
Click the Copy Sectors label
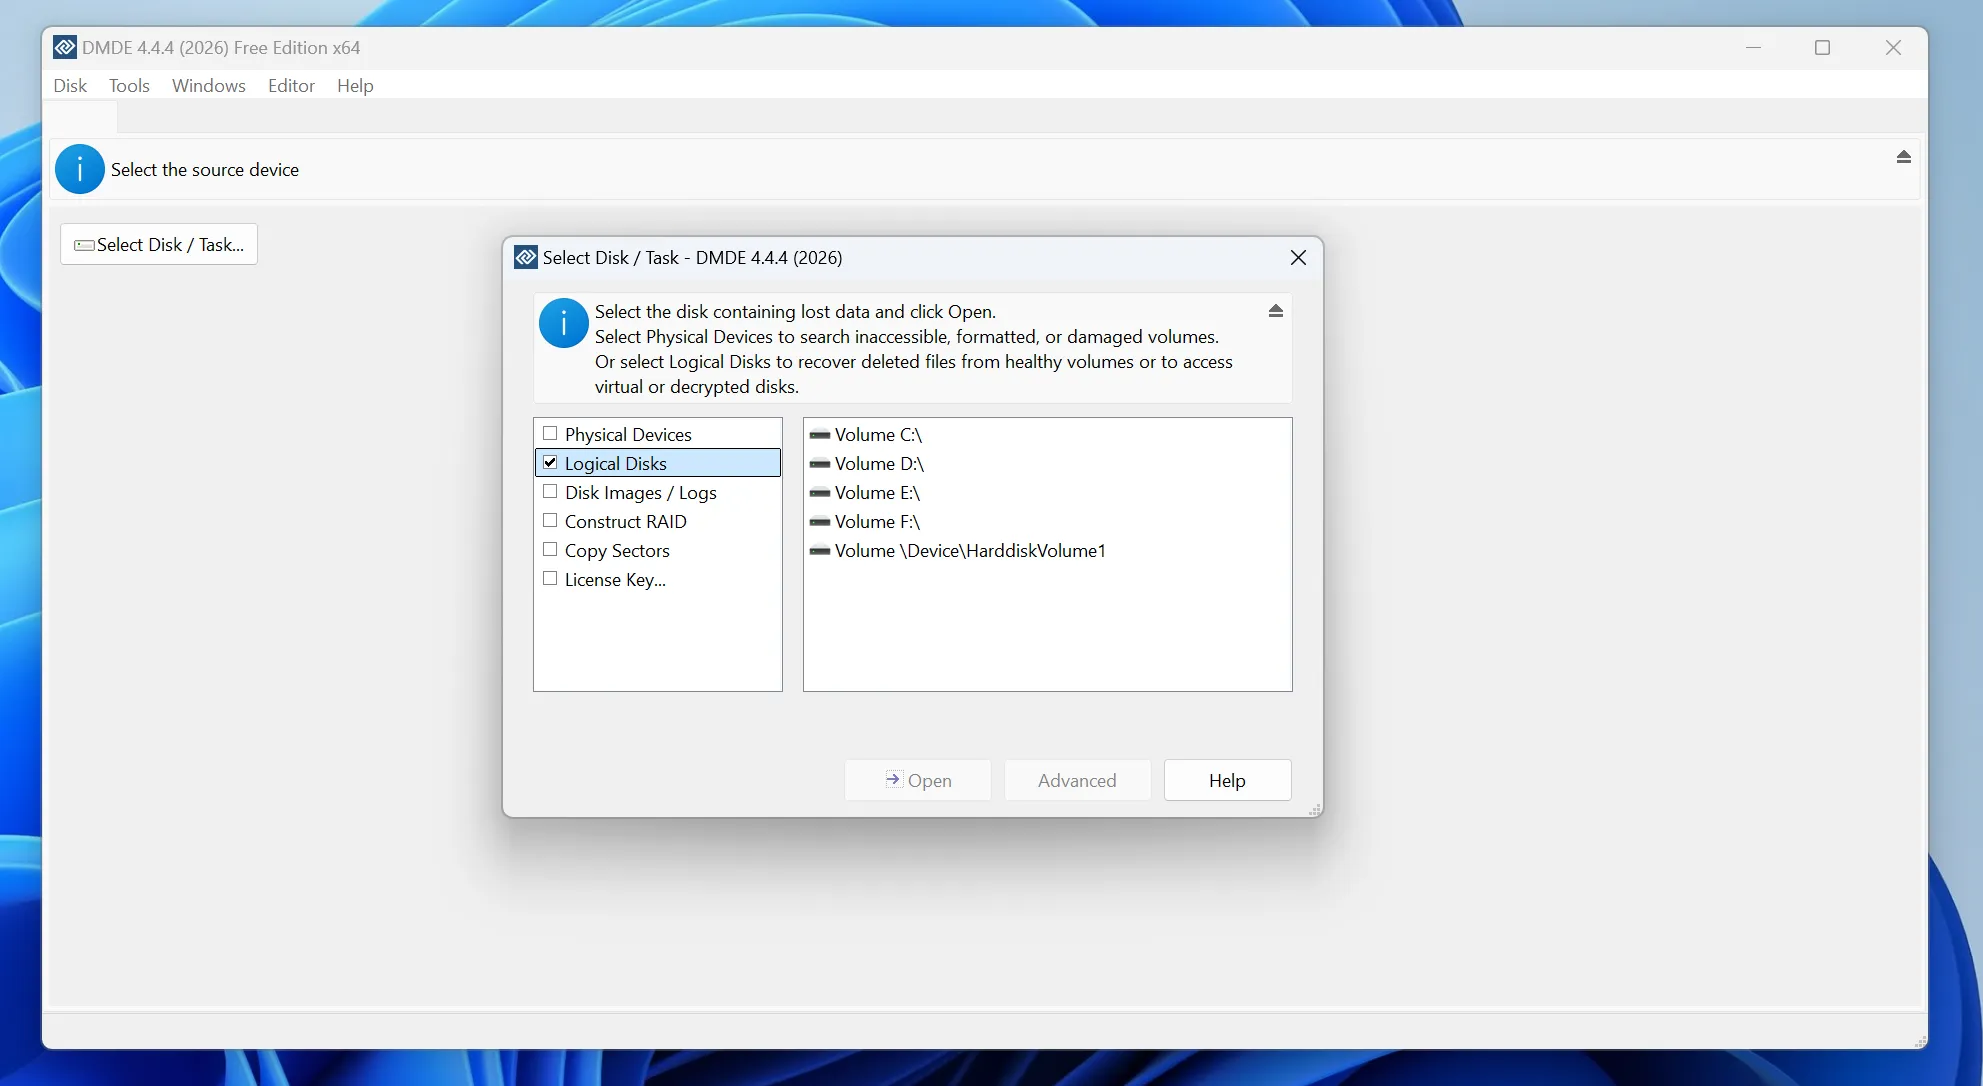click(617, 550)
